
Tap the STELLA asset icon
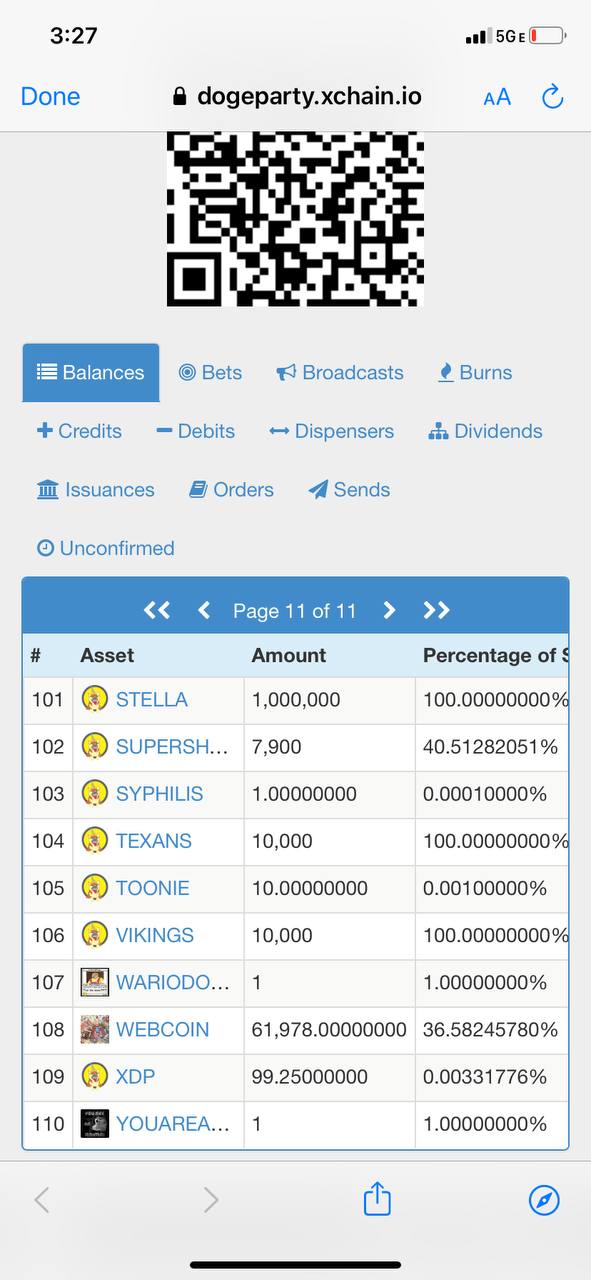tap(95, 699)
